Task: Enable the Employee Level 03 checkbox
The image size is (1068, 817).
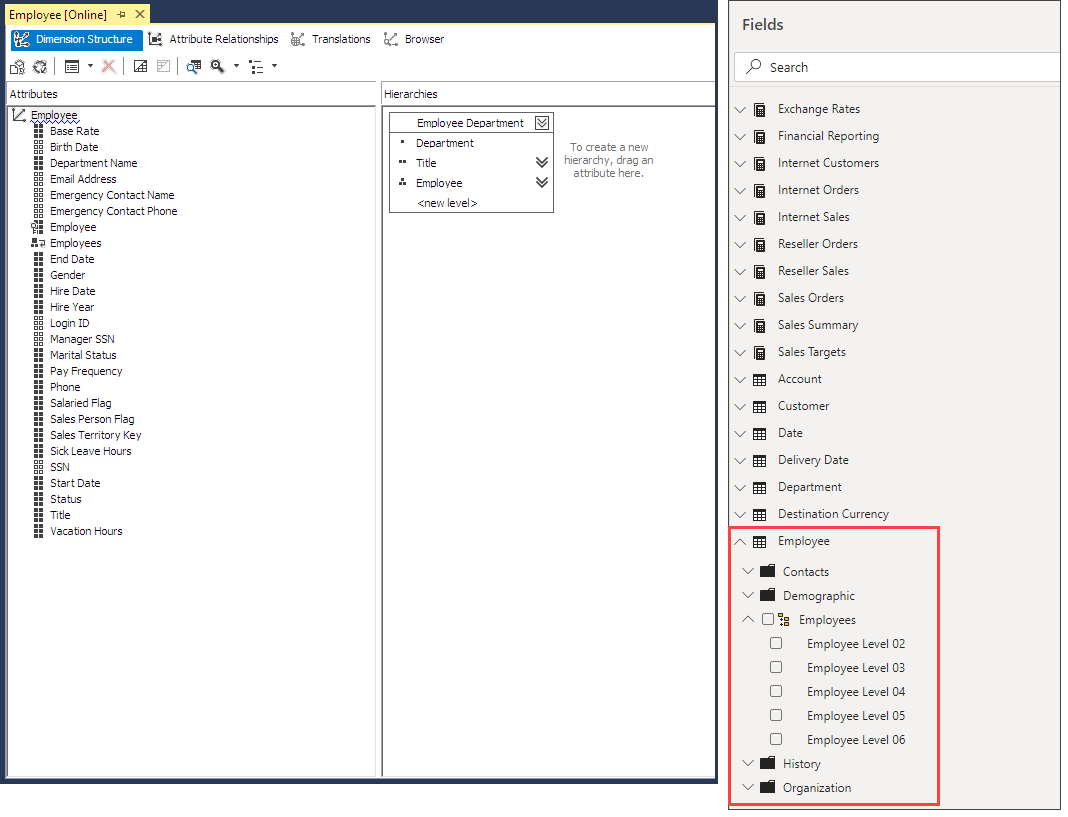Action: coord(776,666)
